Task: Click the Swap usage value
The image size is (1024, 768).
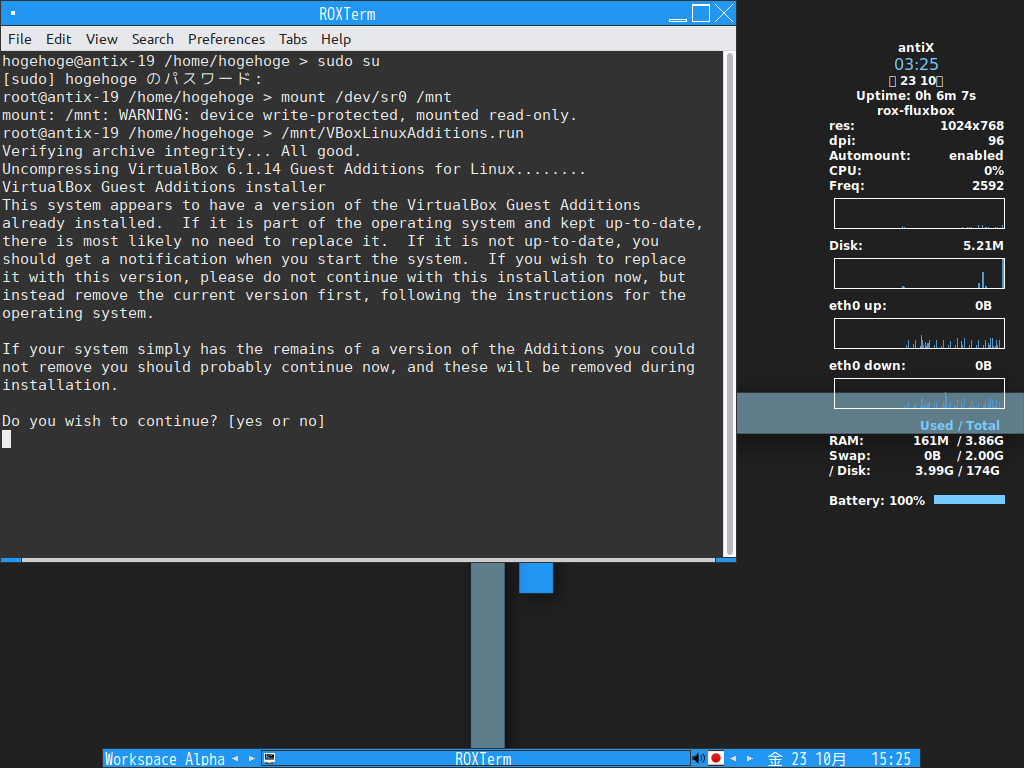Action: point(963,456)
